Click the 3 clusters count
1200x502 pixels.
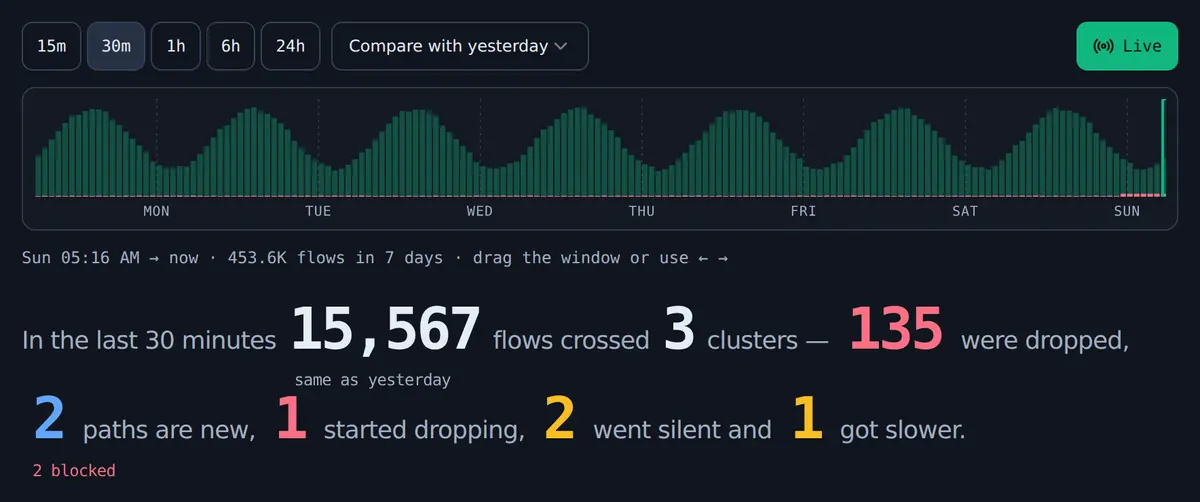pyautogui.click(x=678, y=330)
